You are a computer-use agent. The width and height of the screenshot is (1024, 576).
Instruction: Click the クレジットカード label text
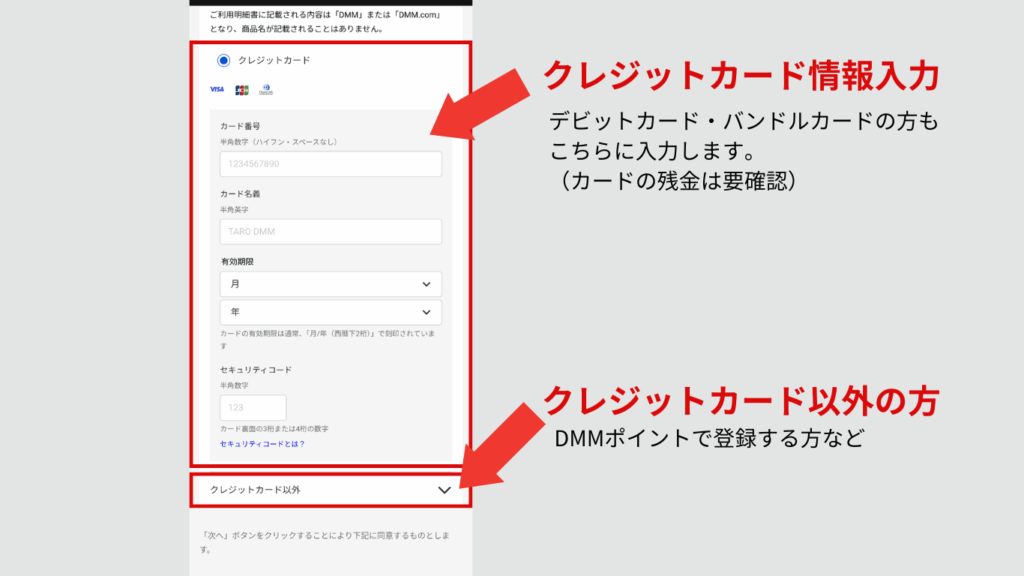[274, 60]
